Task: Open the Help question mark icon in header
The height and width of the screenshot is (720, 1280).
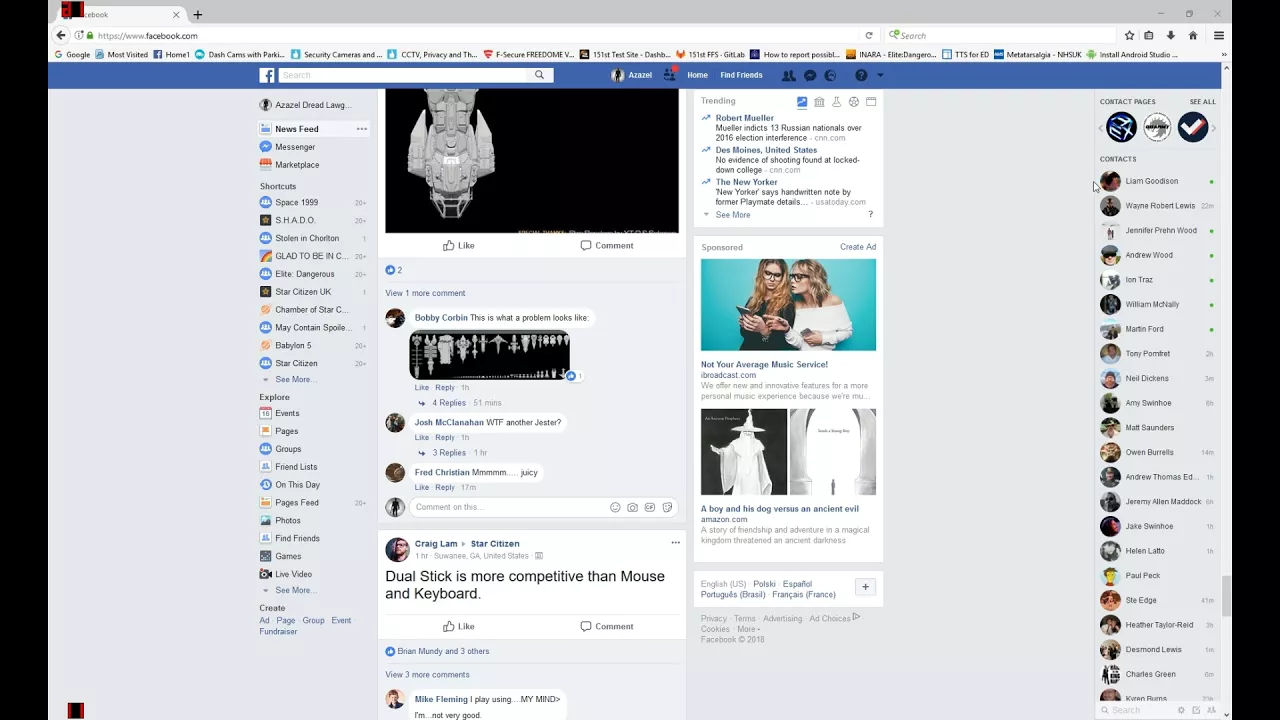Action: click(861, 75)
